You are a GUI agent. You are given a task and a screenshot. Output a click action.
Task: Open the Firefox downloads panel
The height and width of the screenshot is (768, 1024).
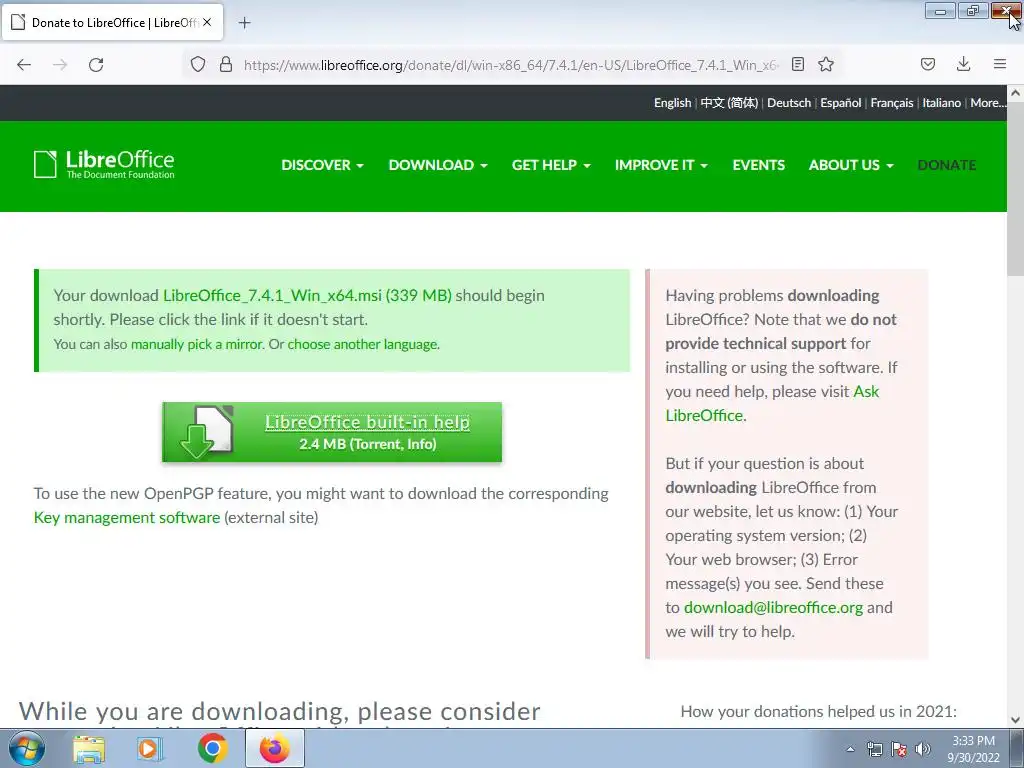coord(963,64)
